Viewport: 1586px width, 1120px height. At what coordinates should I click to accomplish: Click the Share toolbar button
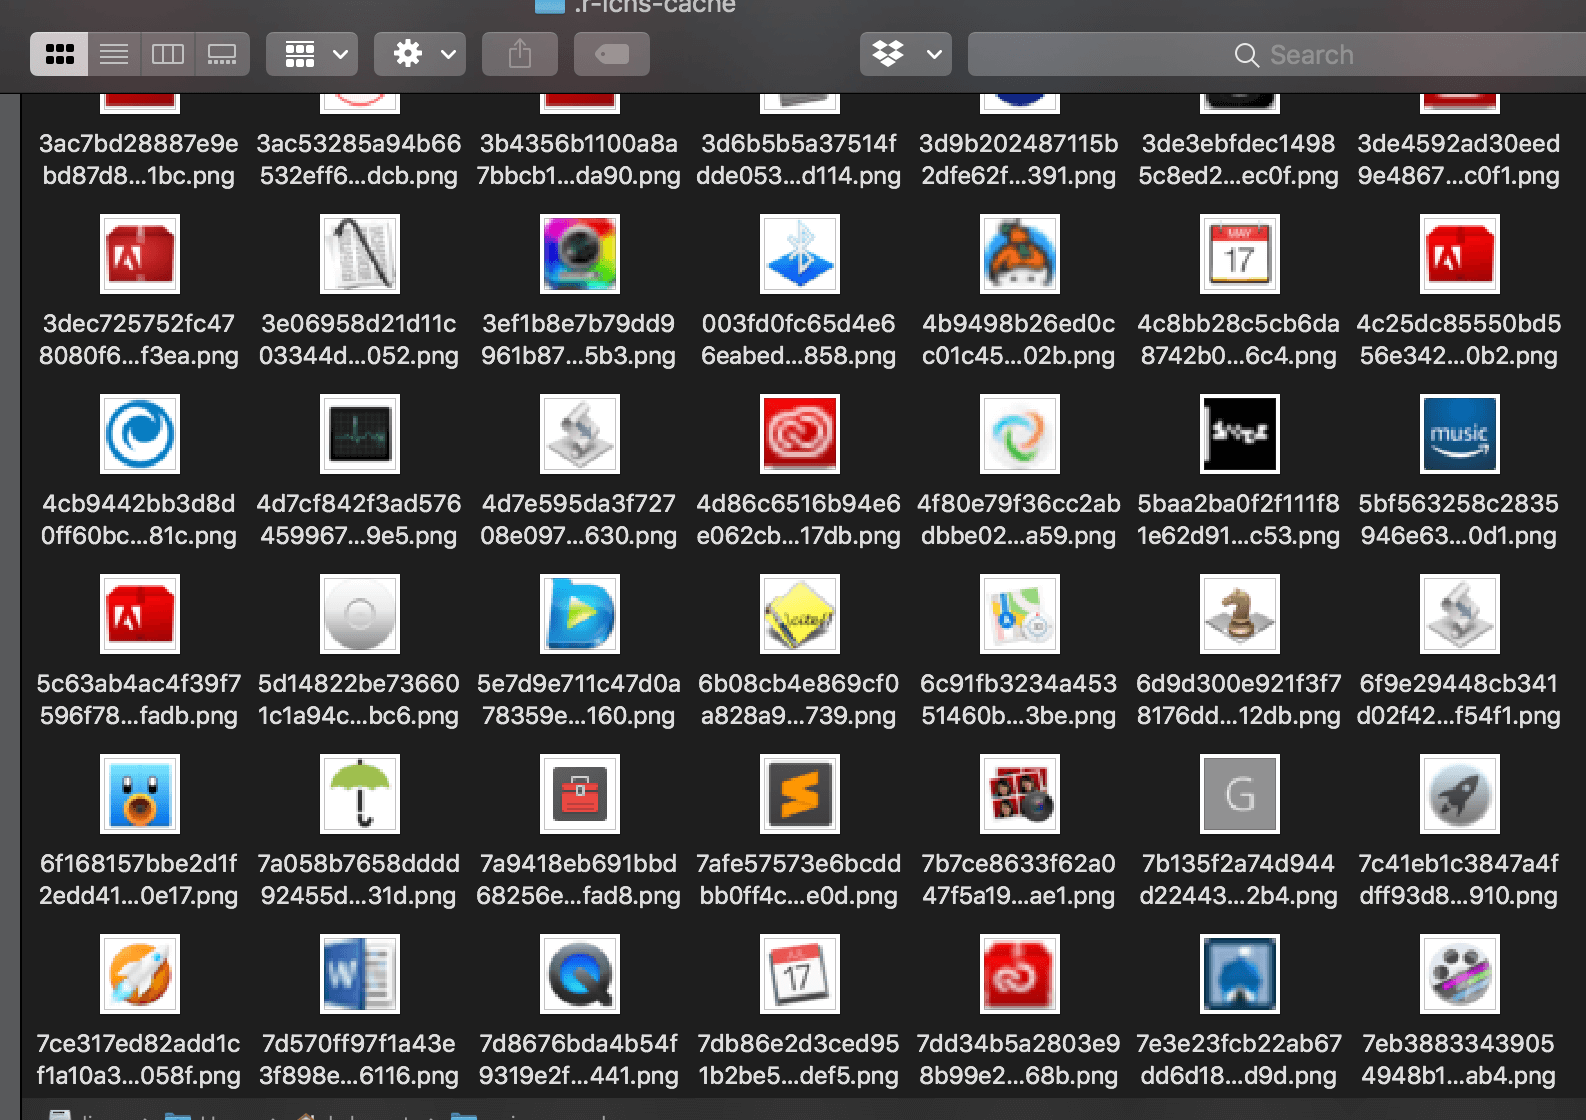pyautogui.click(x=519, y=54)
